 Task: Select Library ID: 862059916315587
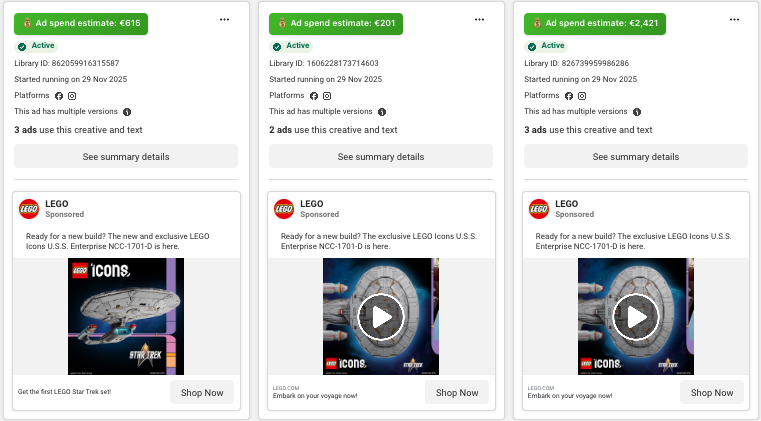tap(66, 63)
